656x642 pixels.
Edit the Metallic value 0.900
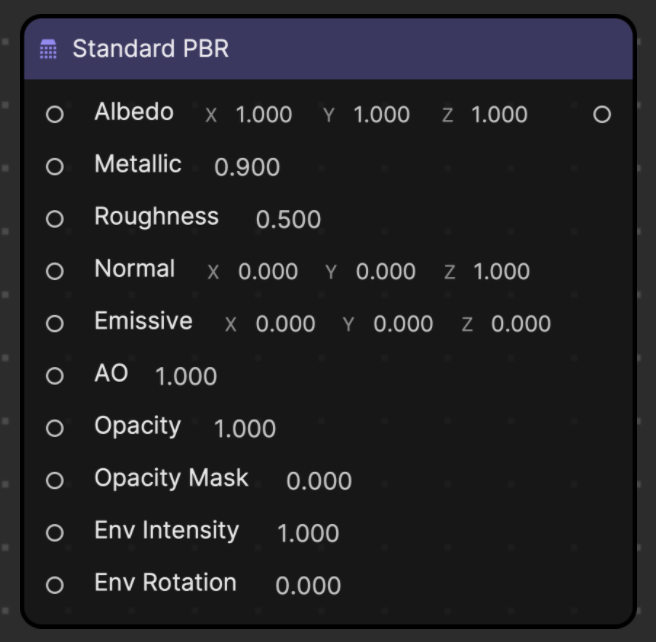247,167
